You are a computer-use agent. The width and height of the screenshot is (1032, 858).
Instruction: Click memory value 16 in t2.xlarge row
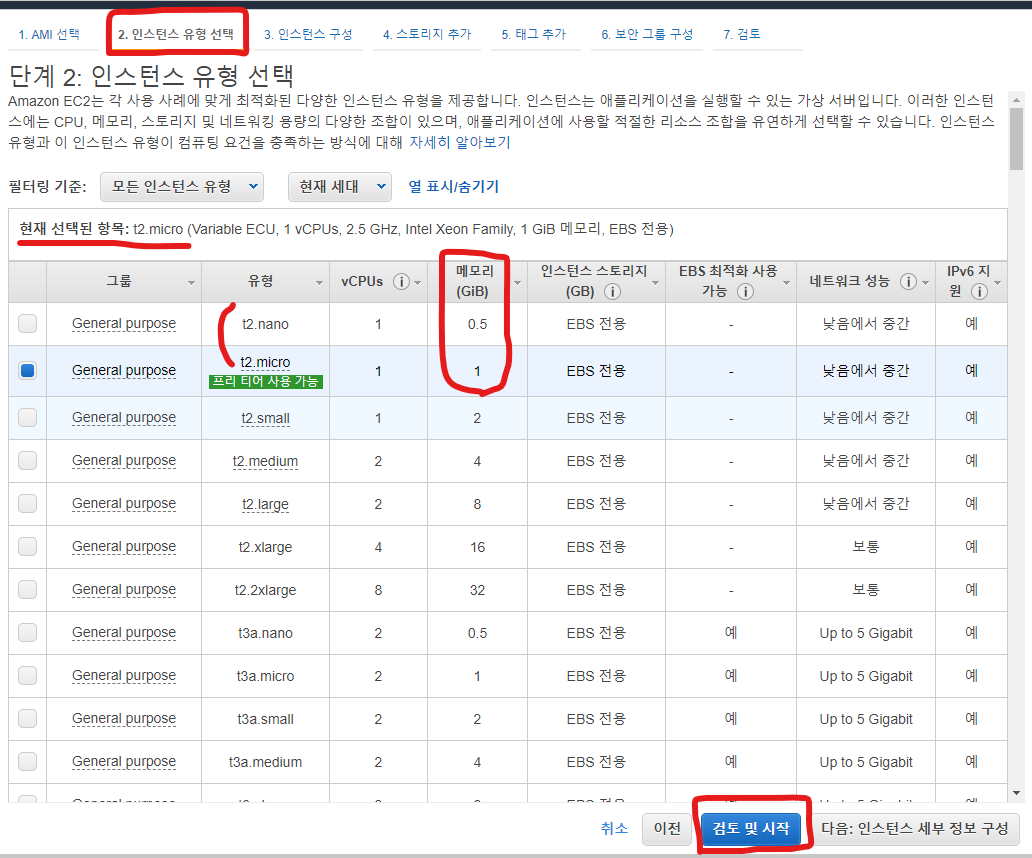[477, 547]
